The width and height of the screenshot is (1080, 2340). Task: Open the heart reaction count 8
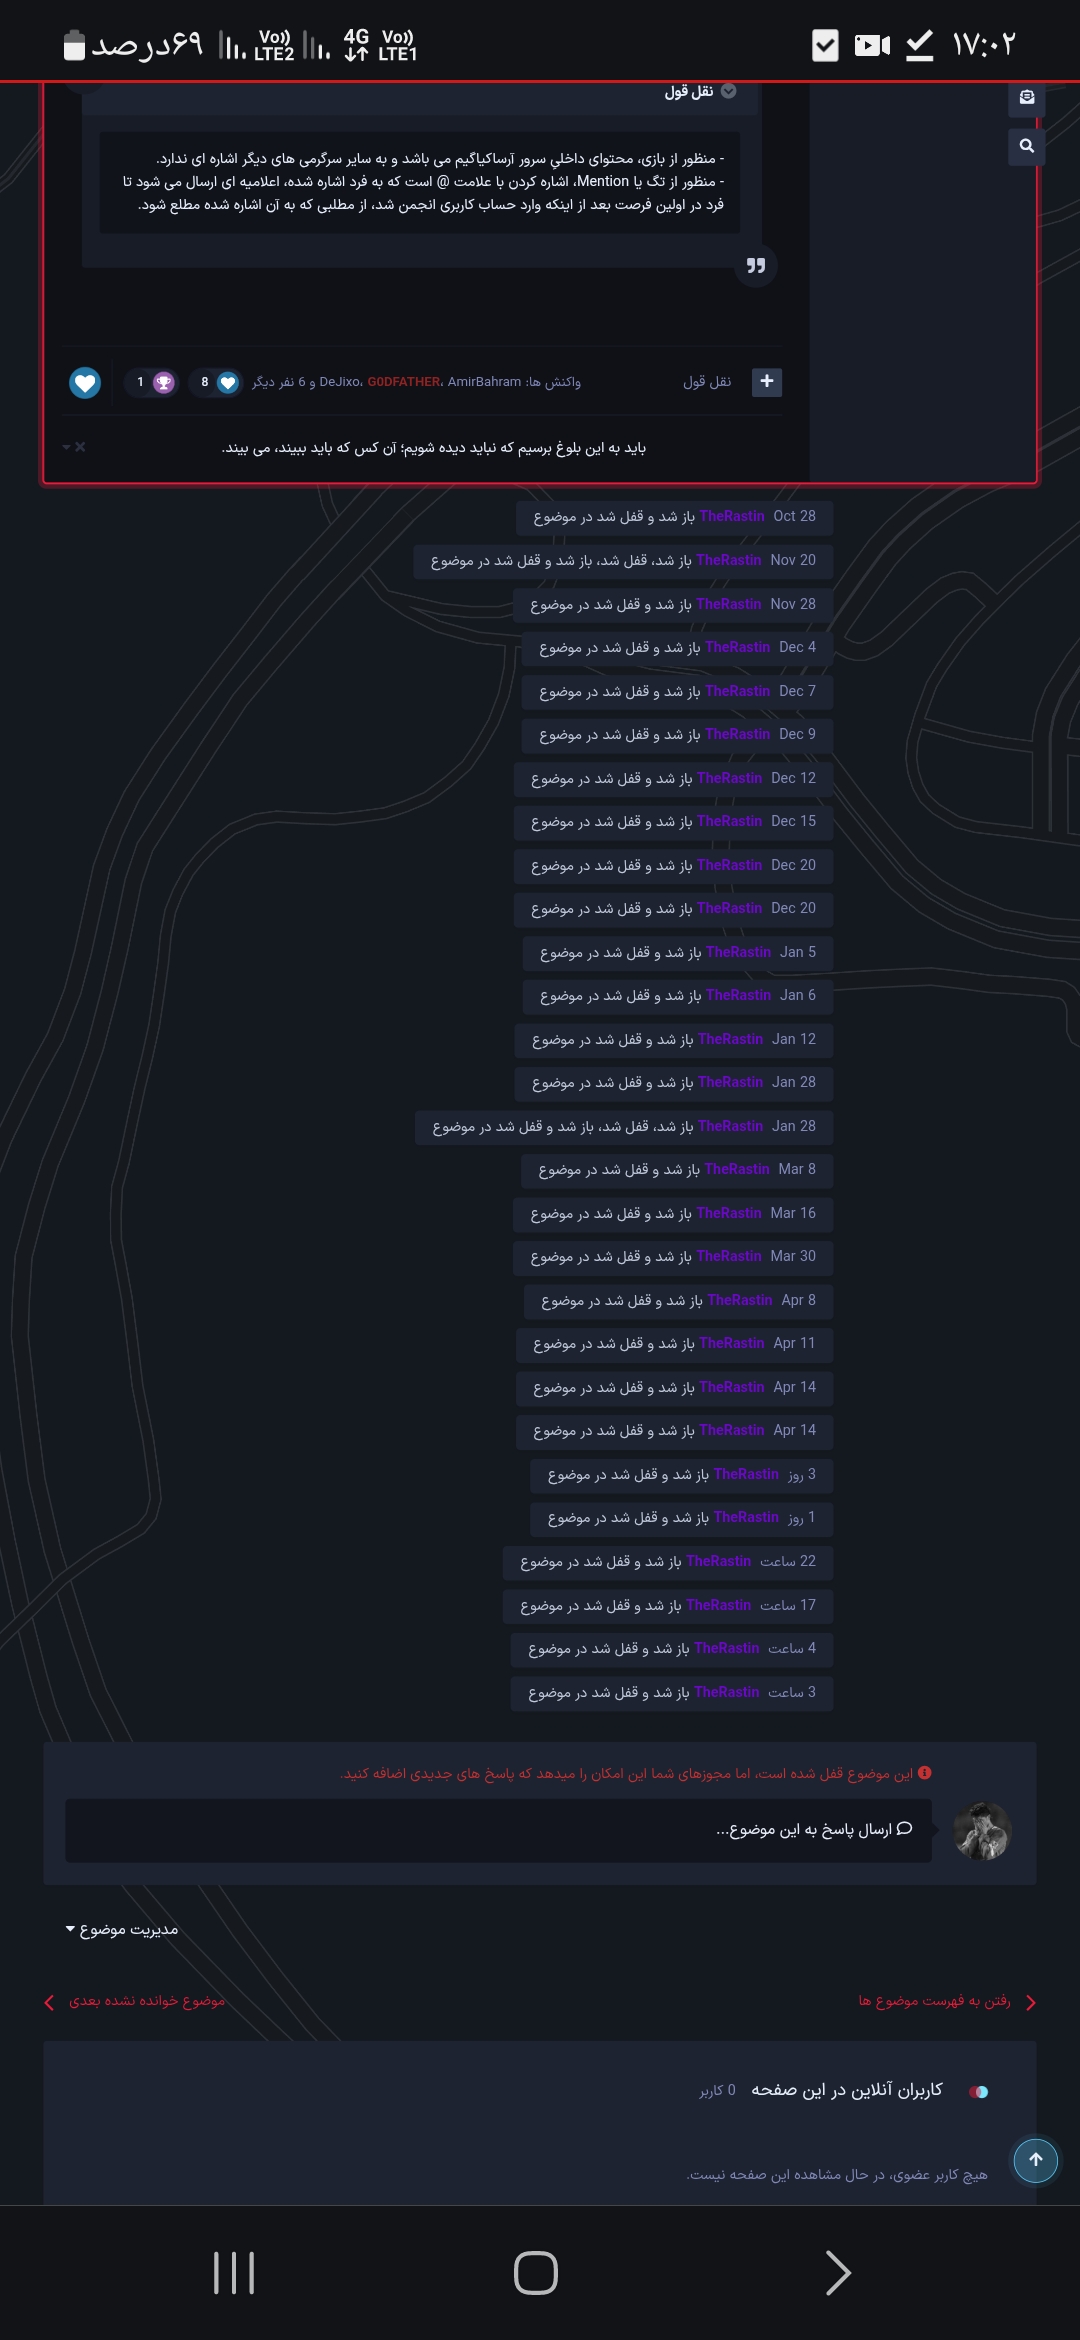tap(216, 382)
